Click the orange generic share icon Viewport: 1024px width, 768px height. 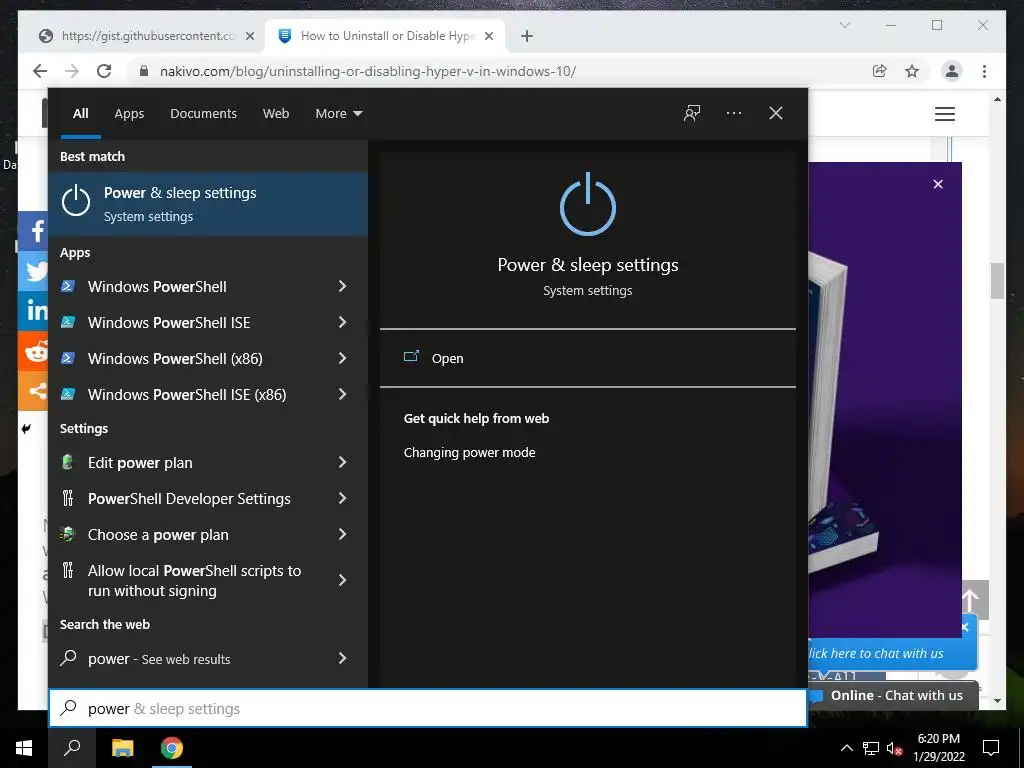33,391
